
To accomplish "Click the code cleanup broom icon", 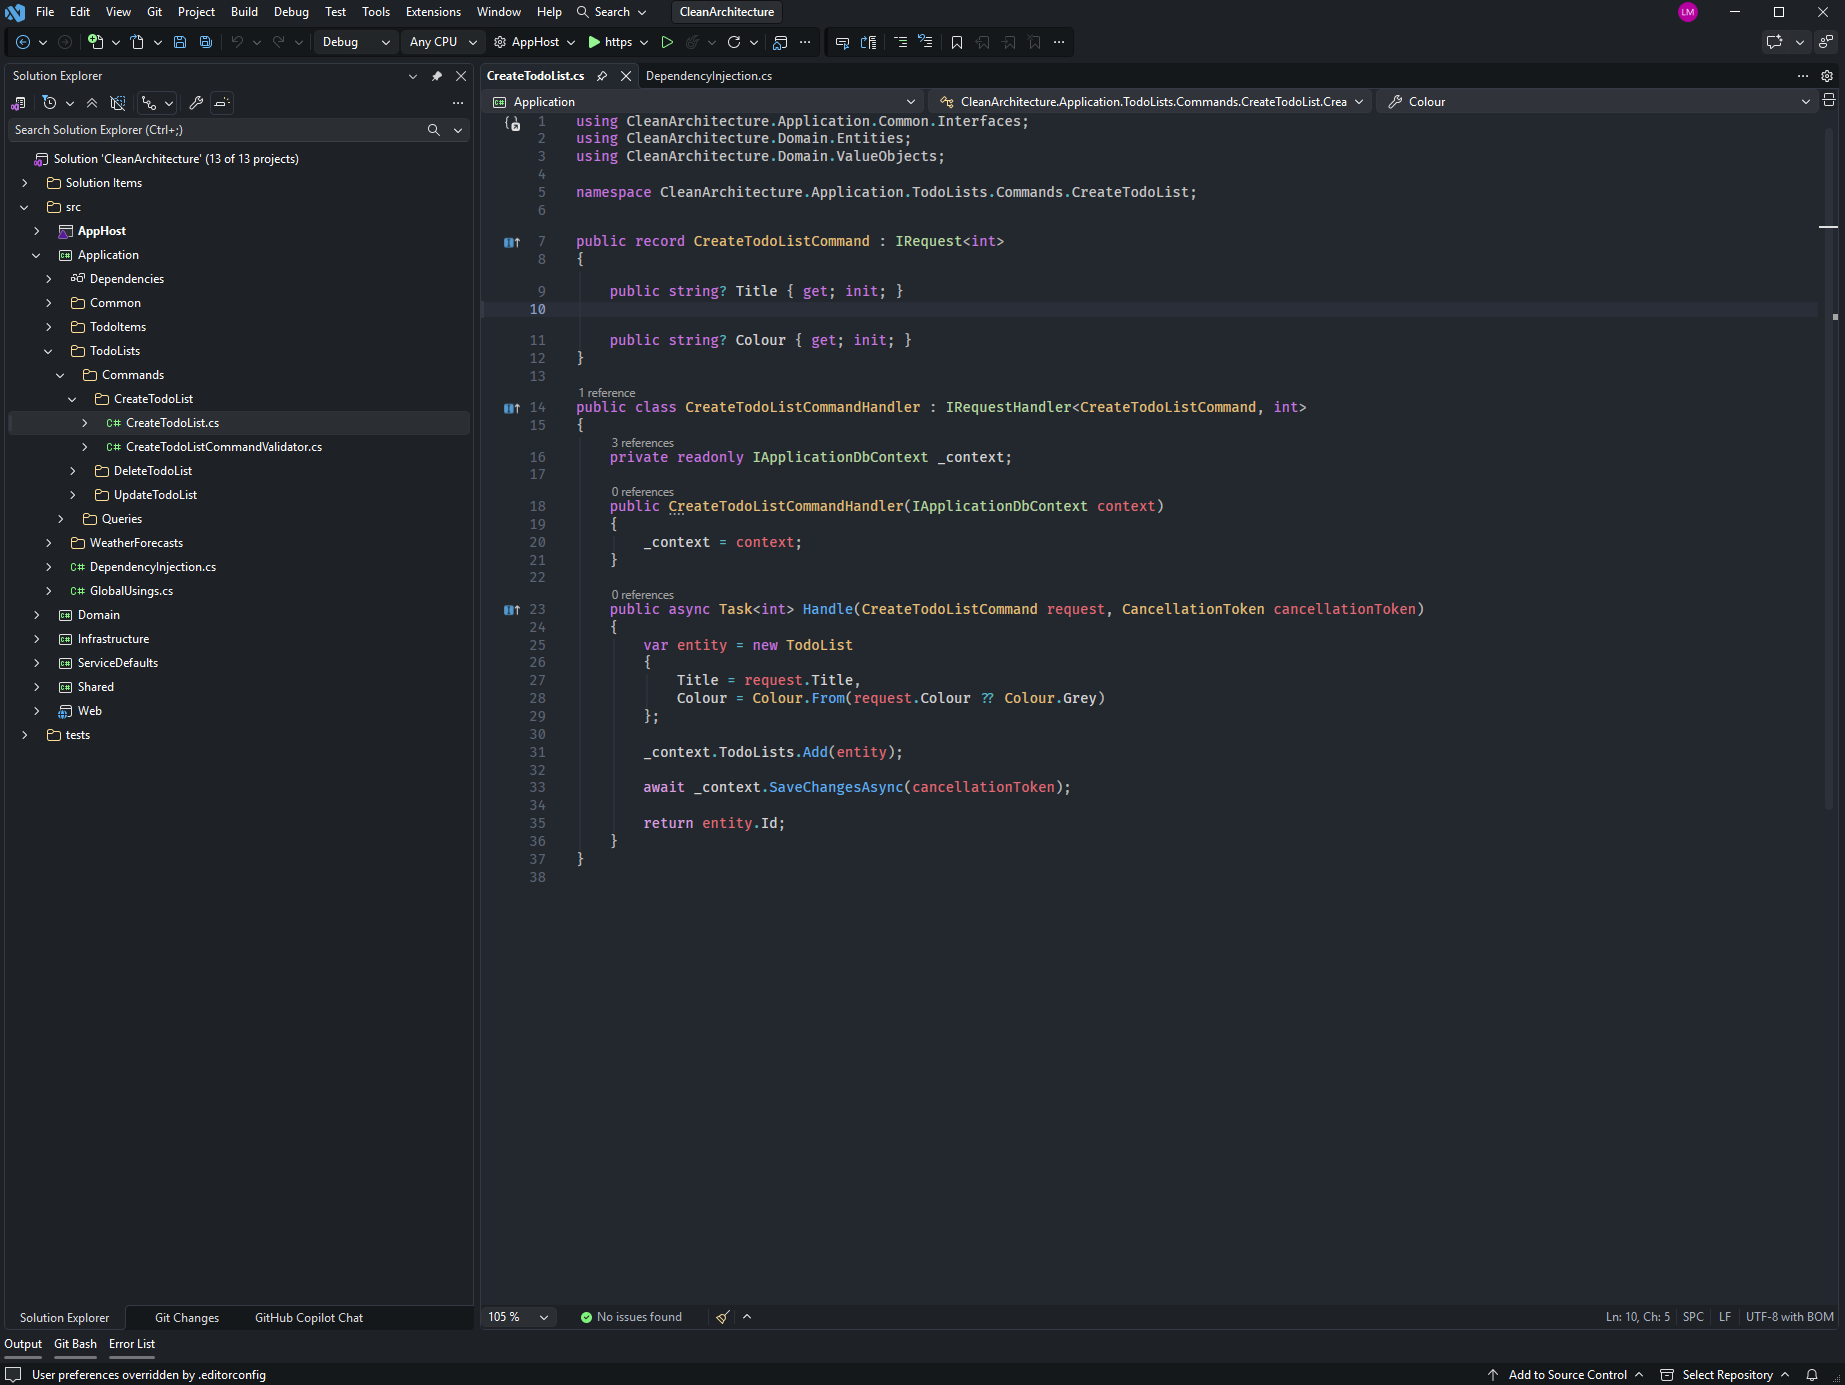I will (x=723, y=1317).
